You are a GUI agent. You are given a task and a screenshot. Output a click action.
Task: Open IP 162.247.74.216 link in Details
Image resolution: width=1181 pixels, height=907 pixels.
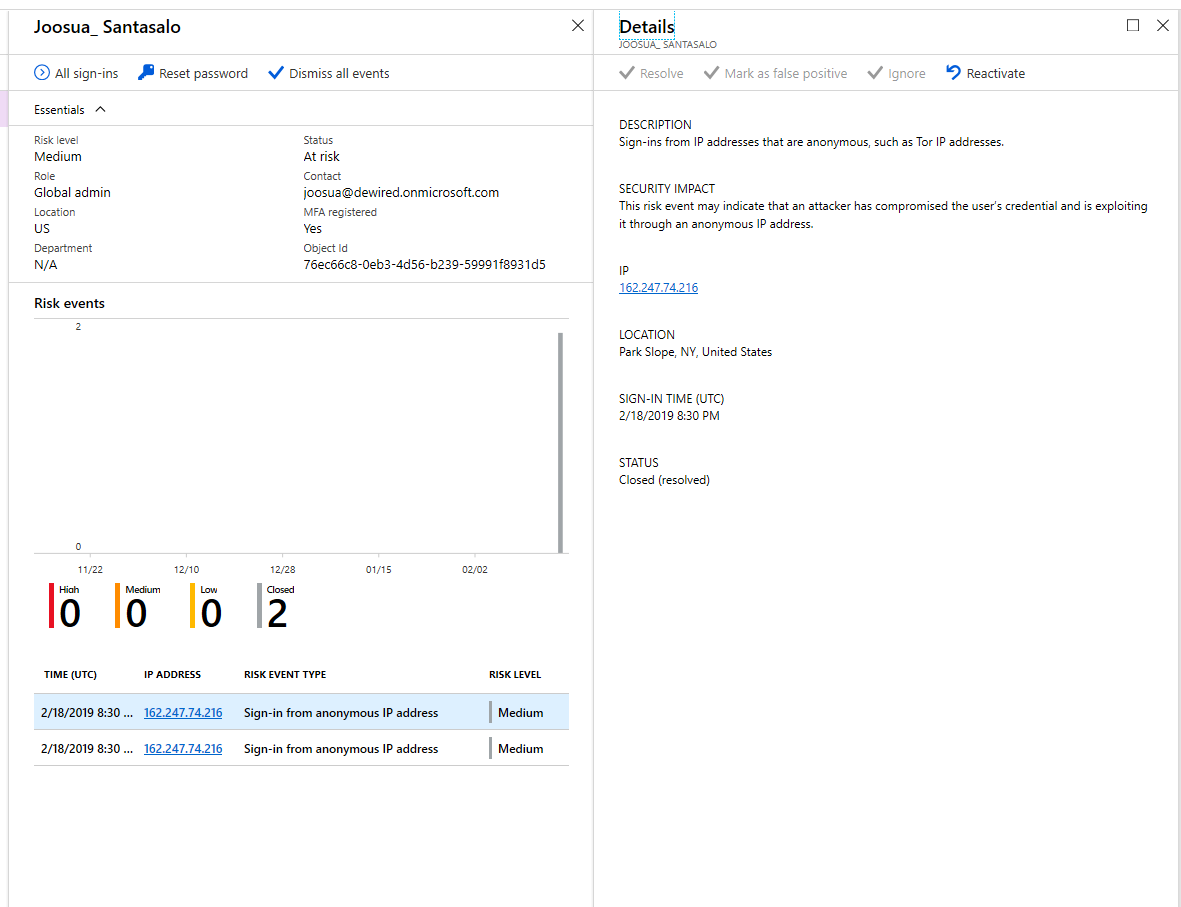click(658, 288)
